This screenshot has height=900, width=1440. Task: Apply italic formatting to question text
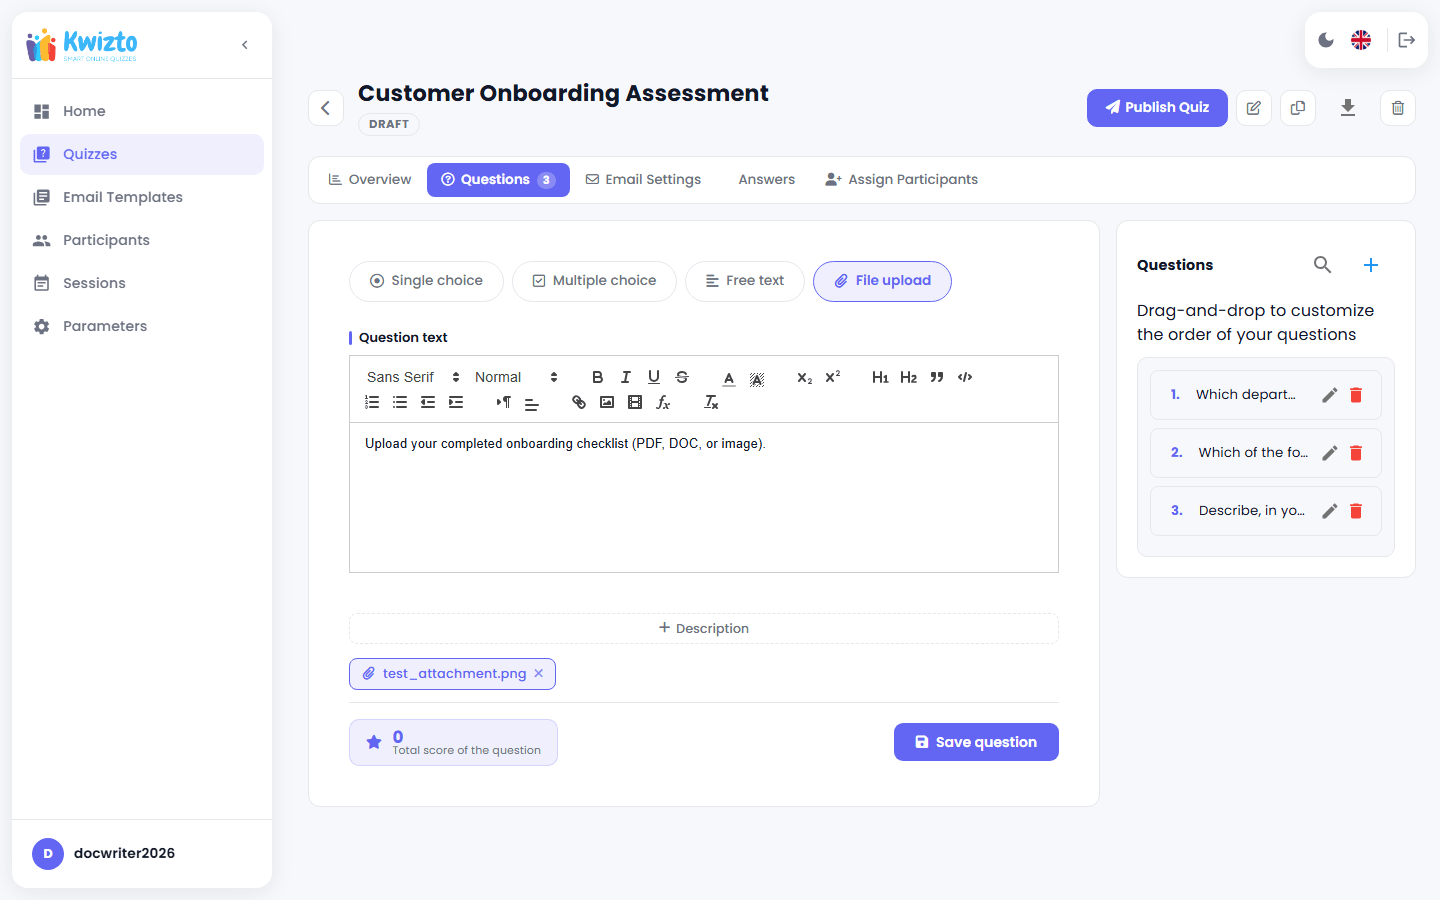click(626, 377)
